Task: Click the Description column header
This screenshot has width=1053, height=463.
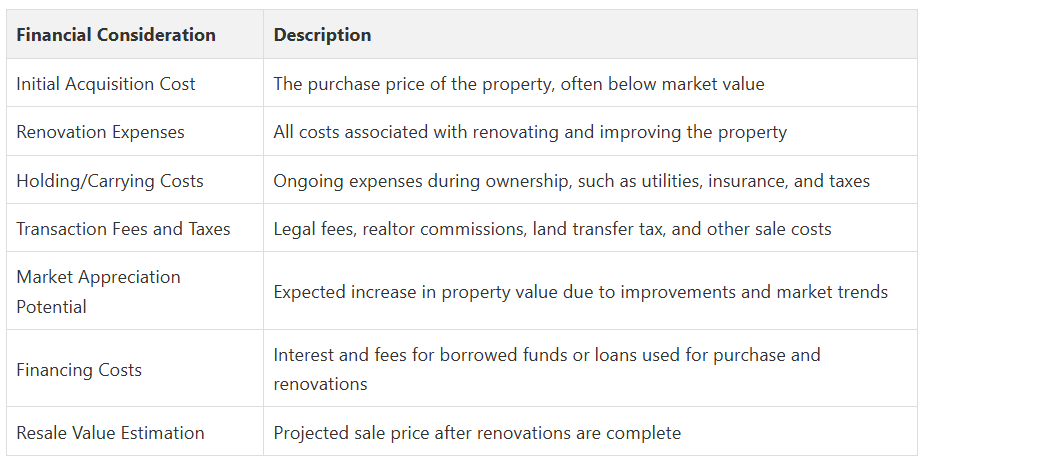Action: pos(322,35)
